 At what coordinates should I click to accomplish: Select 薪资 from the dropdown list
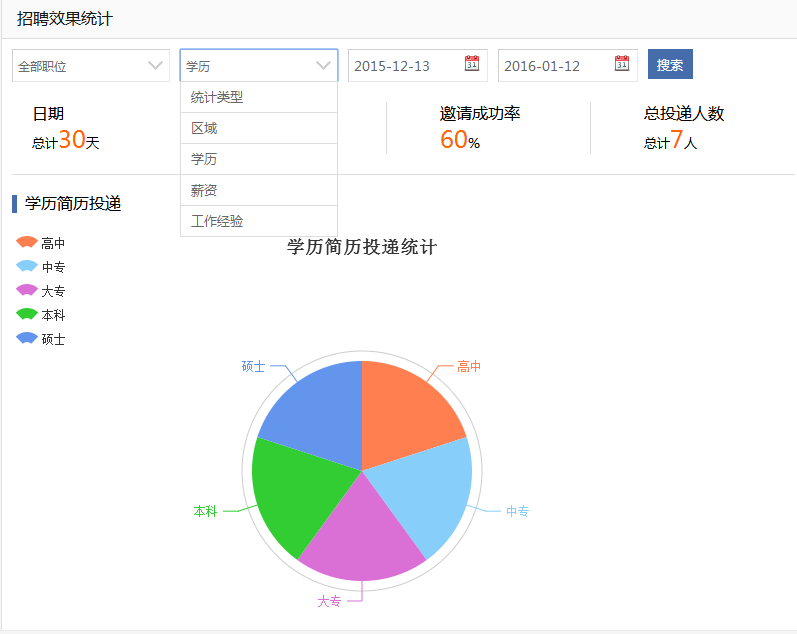259,190
